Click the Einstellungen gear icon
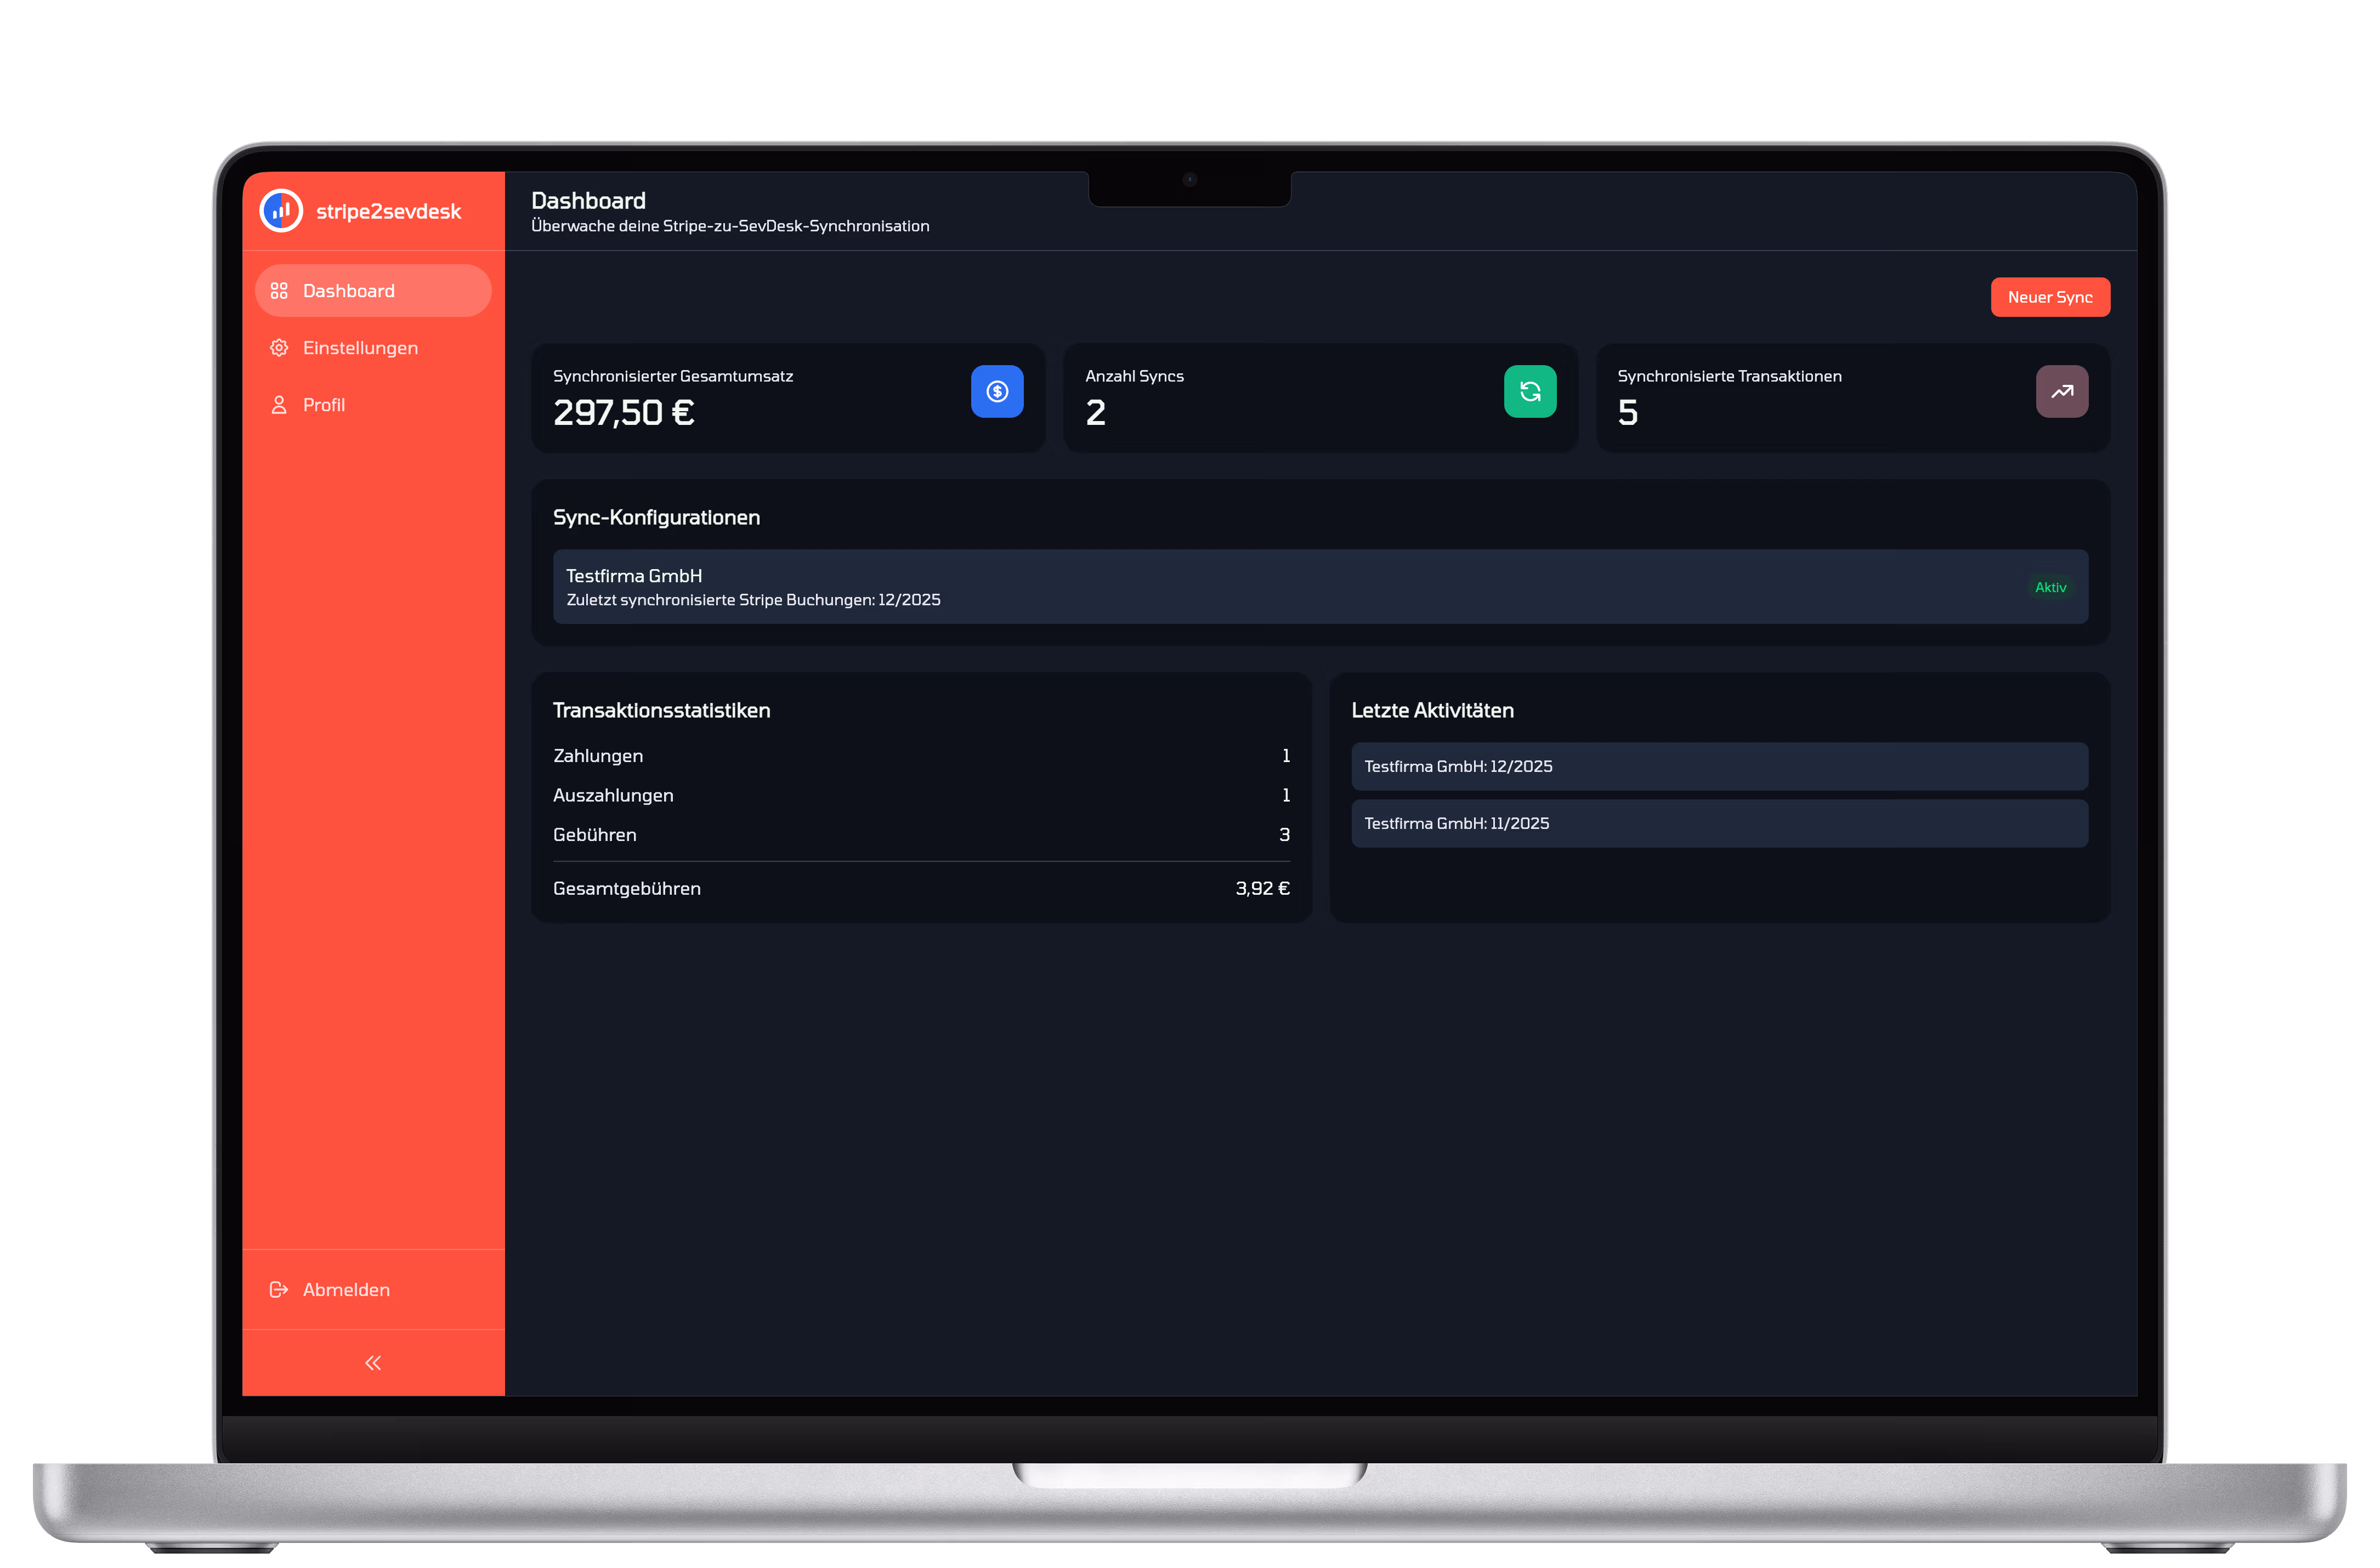The width and height of the screenshot is (2380, 1568). 280,347
